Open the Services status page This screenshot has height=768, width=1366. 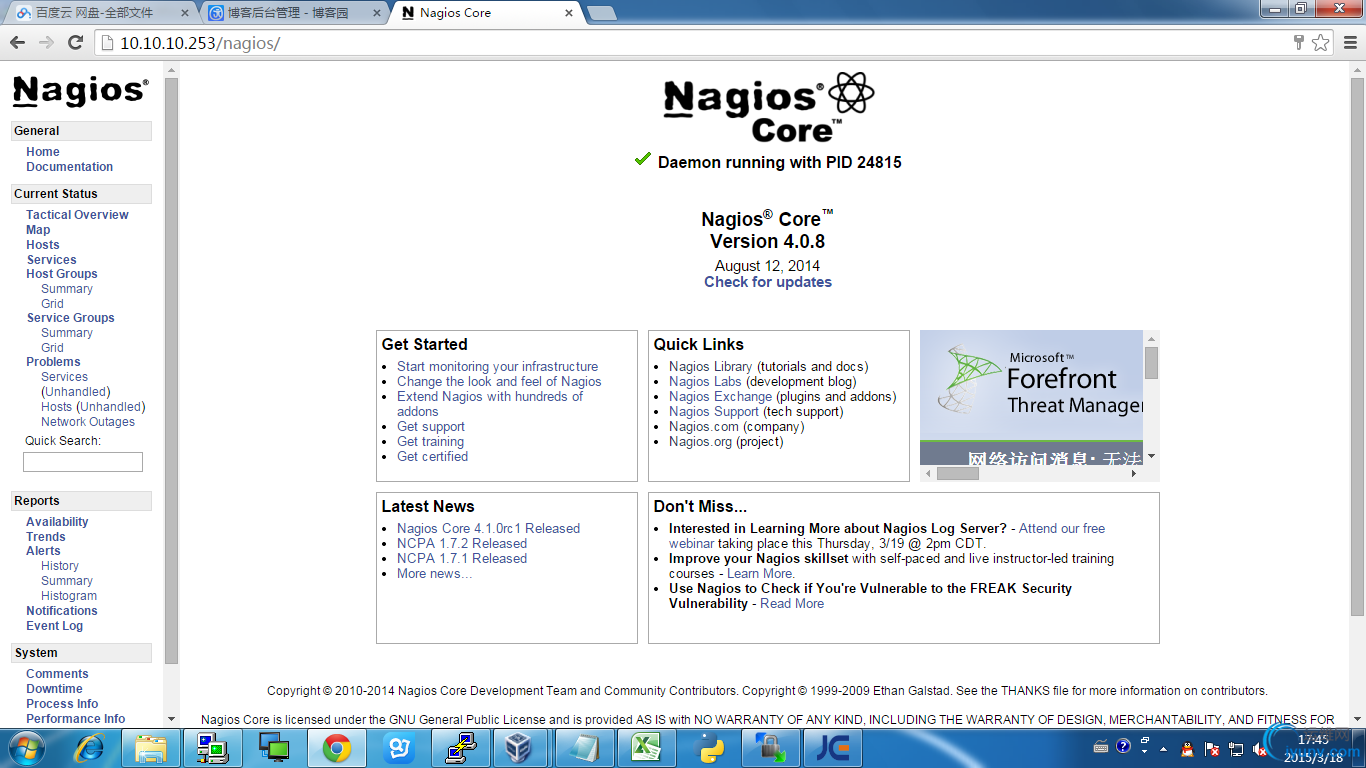coord(51,260)
